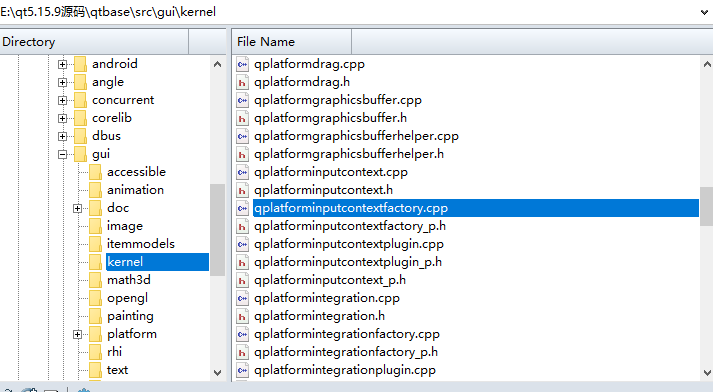Viewport: 713px width, 392px height.
Task: Click the directory tree scroll-up arrow
Action: 217,64
